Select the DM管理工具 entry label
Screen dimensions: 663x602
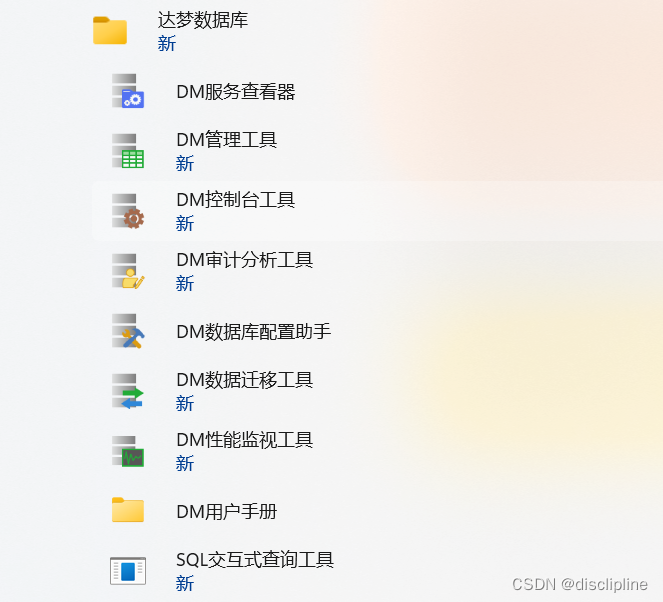[x=227, y=140]
